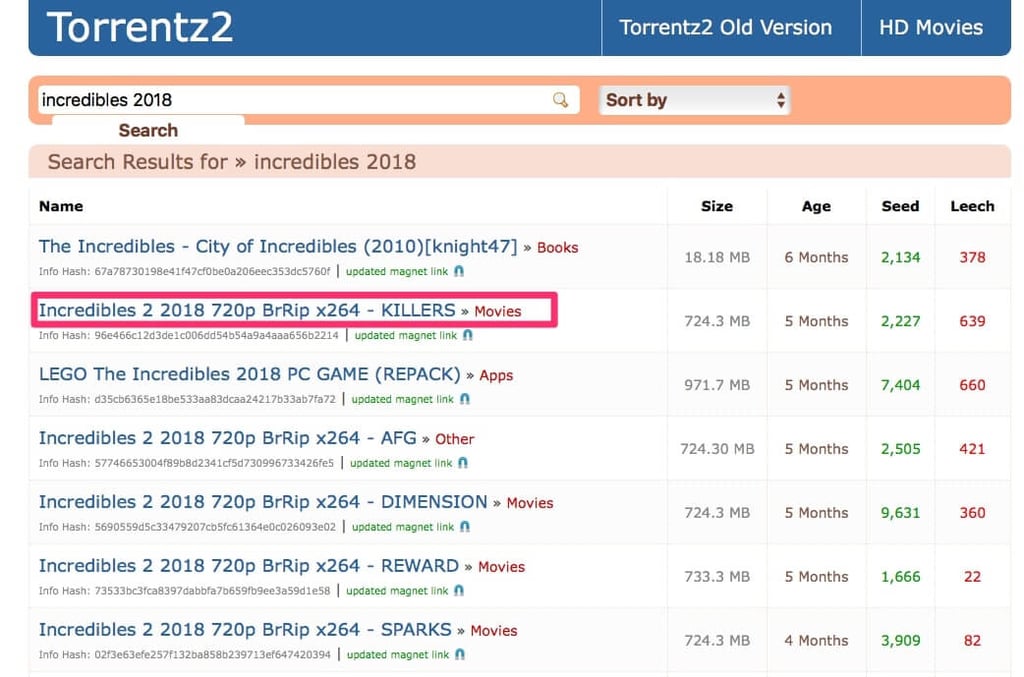
Task: Click the Search tab button
Action: click(x=148, y=130)
